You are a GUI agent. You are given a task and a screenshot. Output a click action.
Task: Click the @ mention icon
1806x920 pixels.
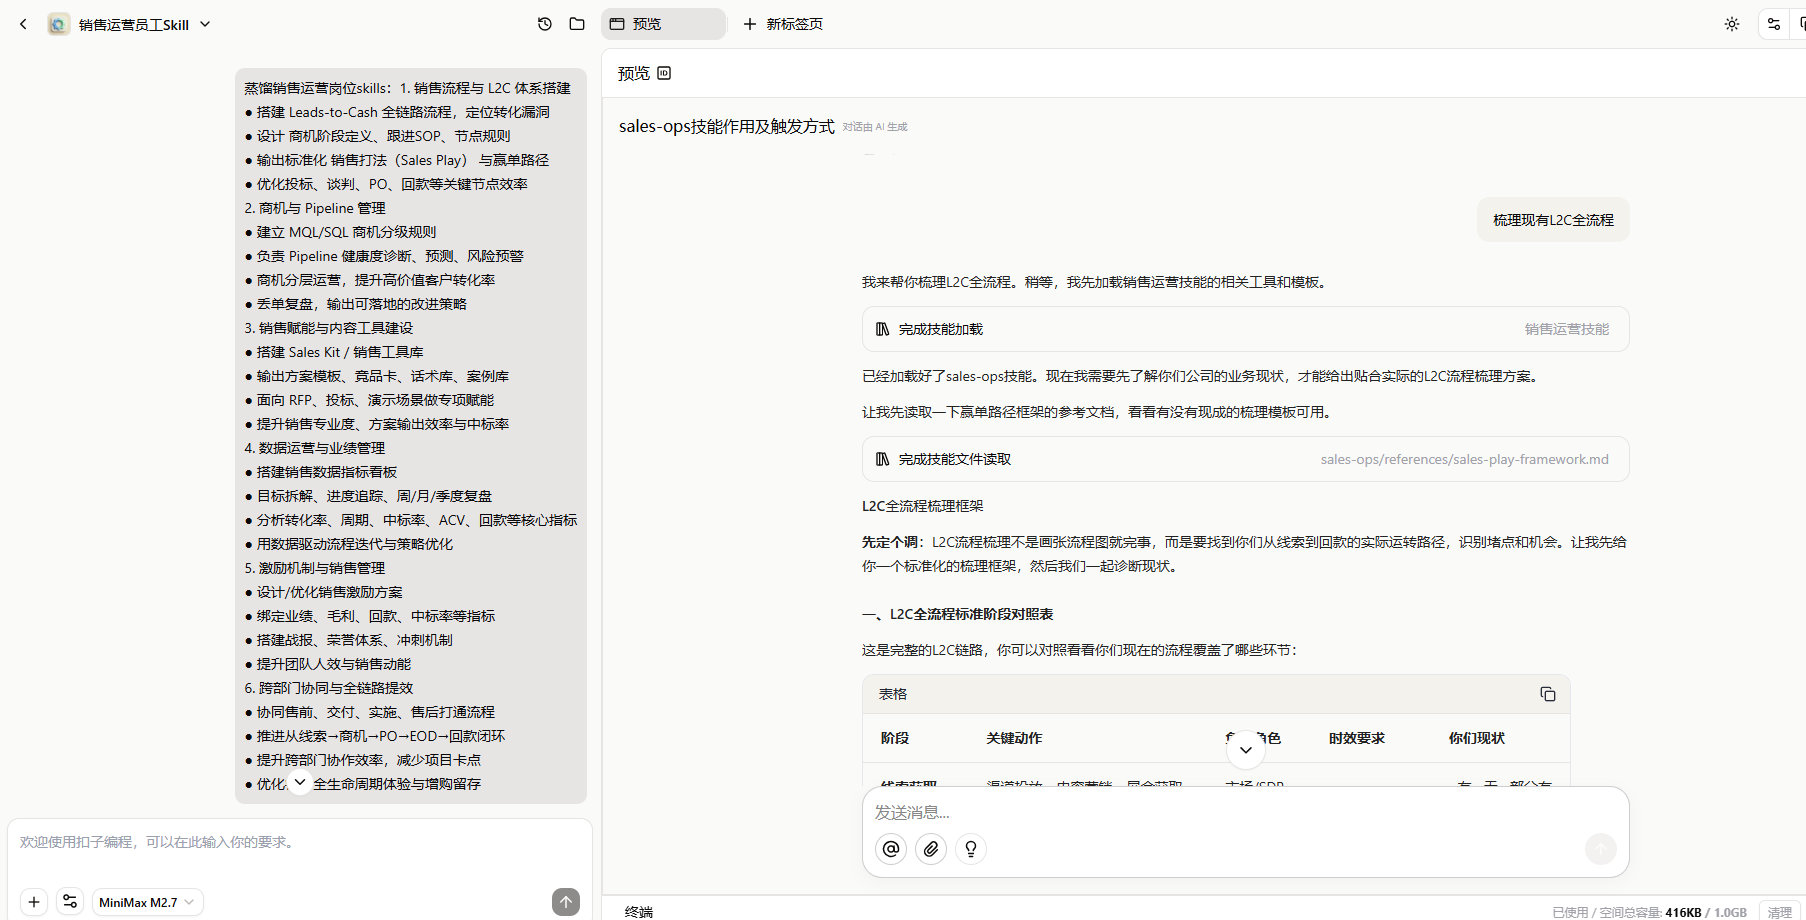tap(891, 849)
